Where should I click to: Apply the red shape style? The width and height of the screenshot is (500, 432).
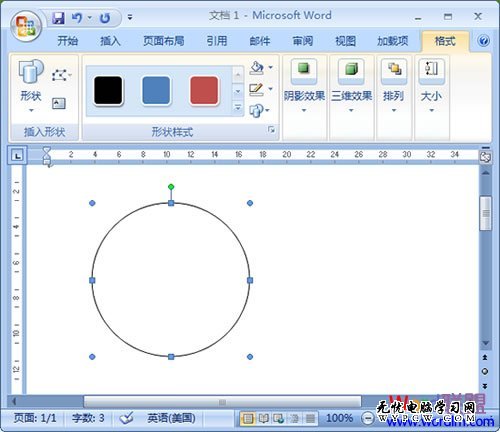coord(204,91)
